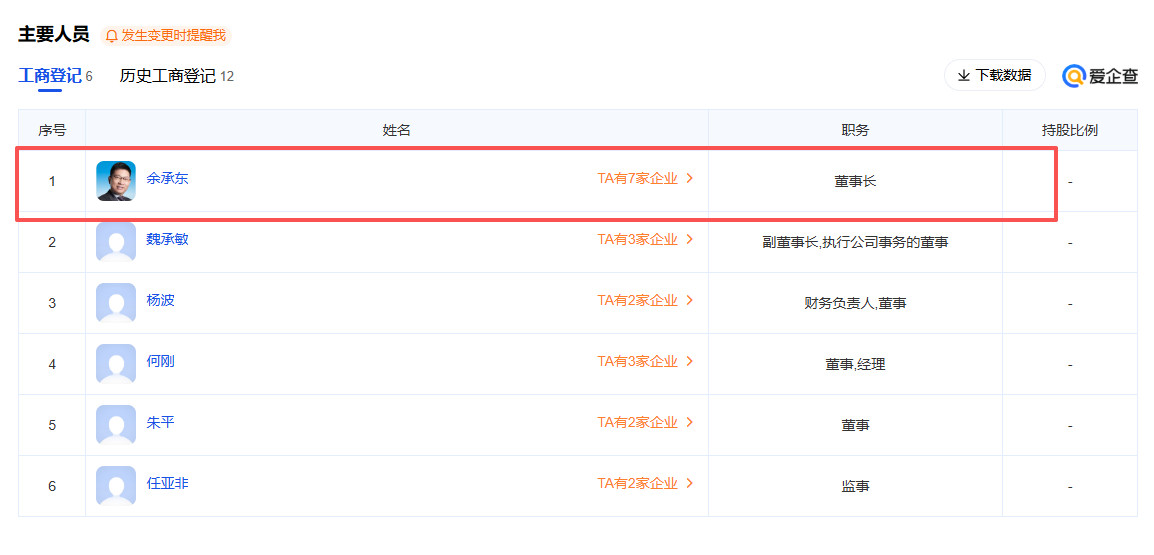The image size is (1154, 555).
Task: Open the 魏承敏 name link
Action: pos(167,240)
